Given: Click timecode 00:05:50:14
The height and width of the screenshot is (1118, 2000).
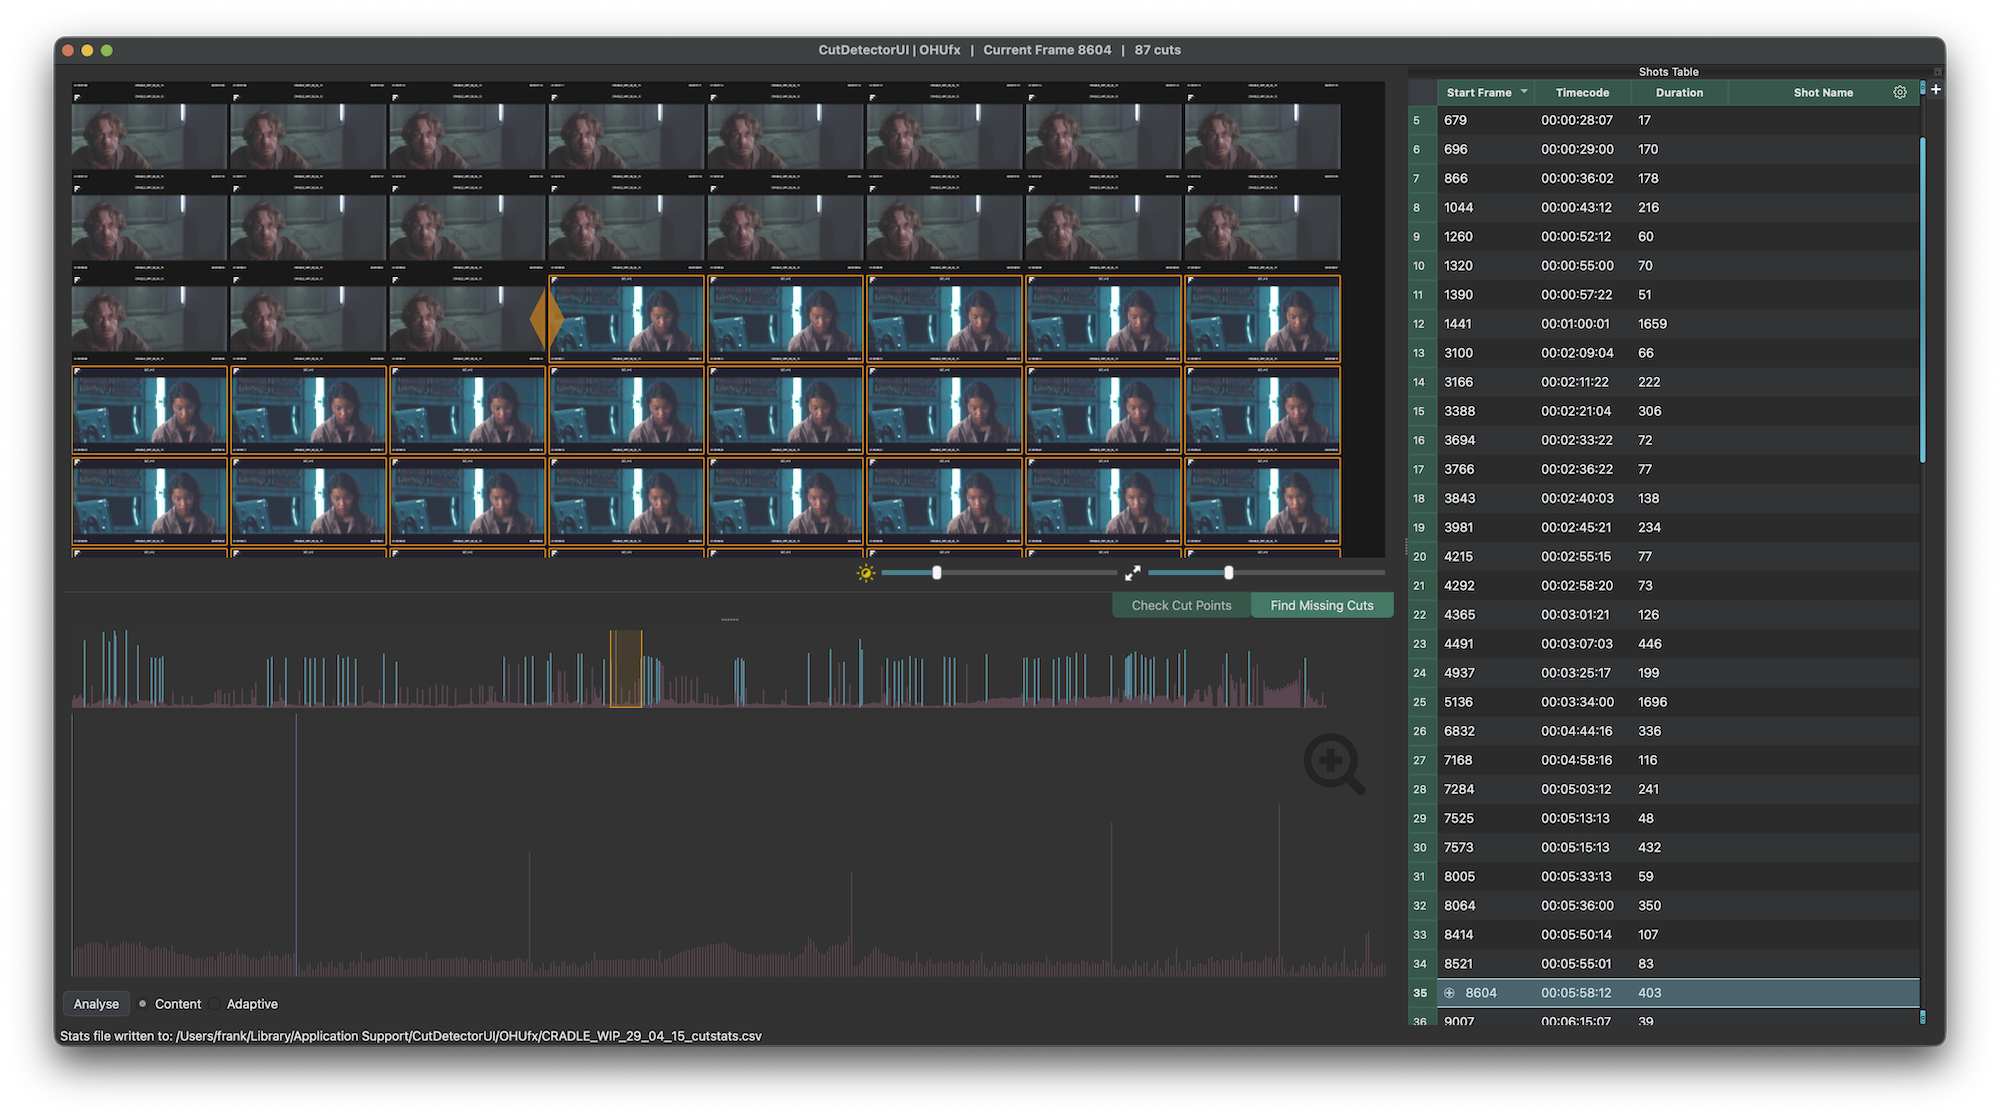Looking at the screenshot, I should tap(1576, 934).
